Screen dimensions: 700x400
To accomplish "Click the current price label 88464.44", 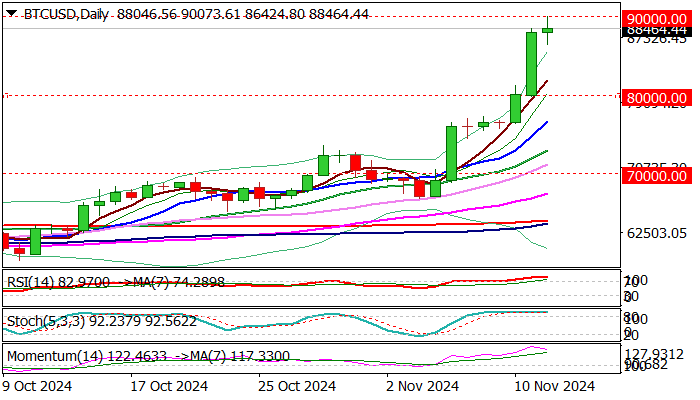I will click(657, 31).
